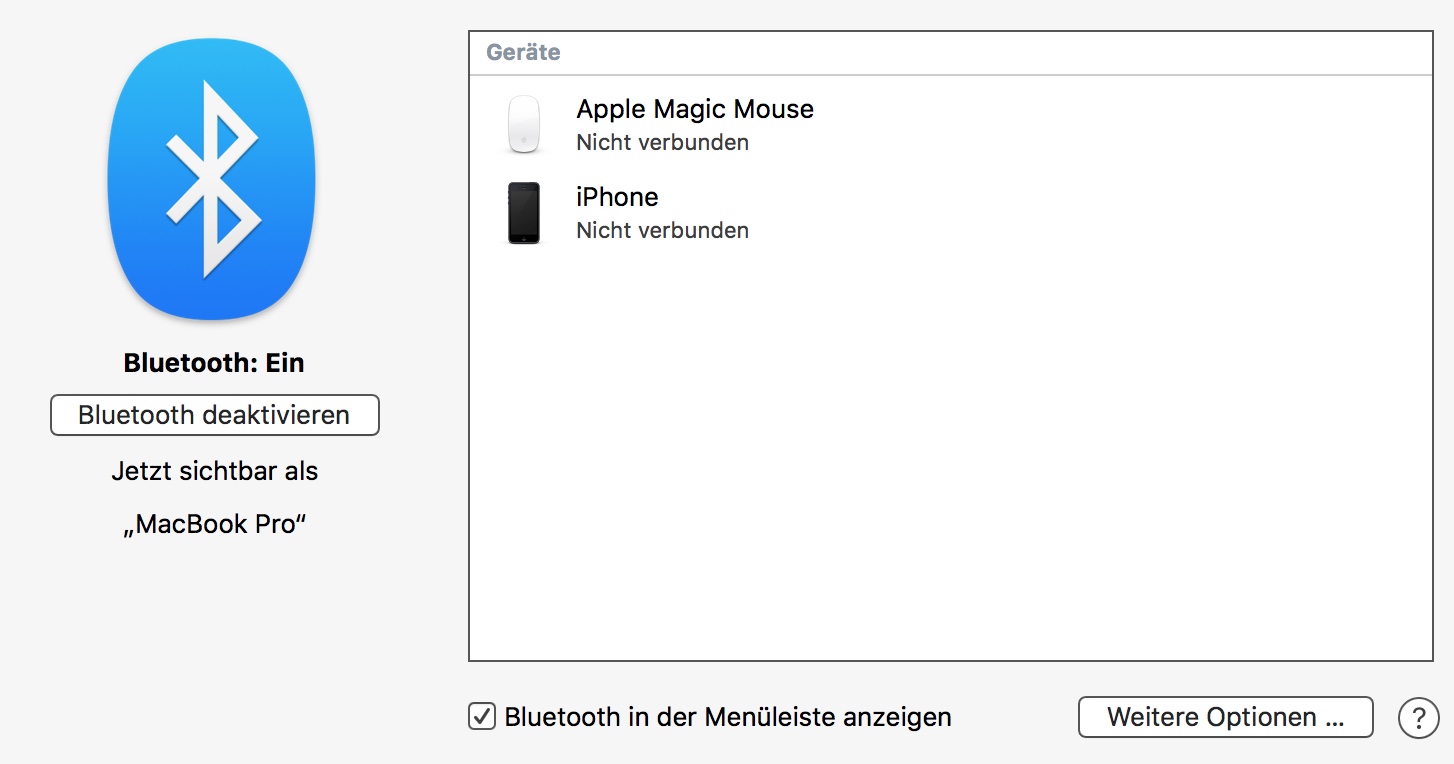
Task: Click the "Bluetooth: Ein" status text
Action: point(214,363)
